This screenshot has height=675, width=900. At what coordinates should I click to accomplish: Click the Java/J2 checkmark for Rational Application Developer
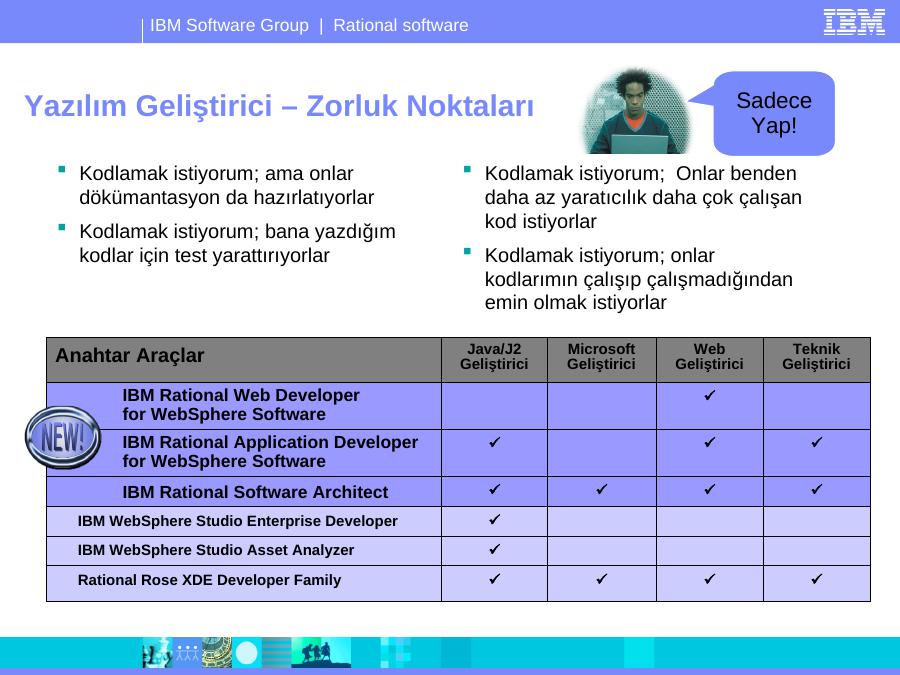tap(494, 442)
